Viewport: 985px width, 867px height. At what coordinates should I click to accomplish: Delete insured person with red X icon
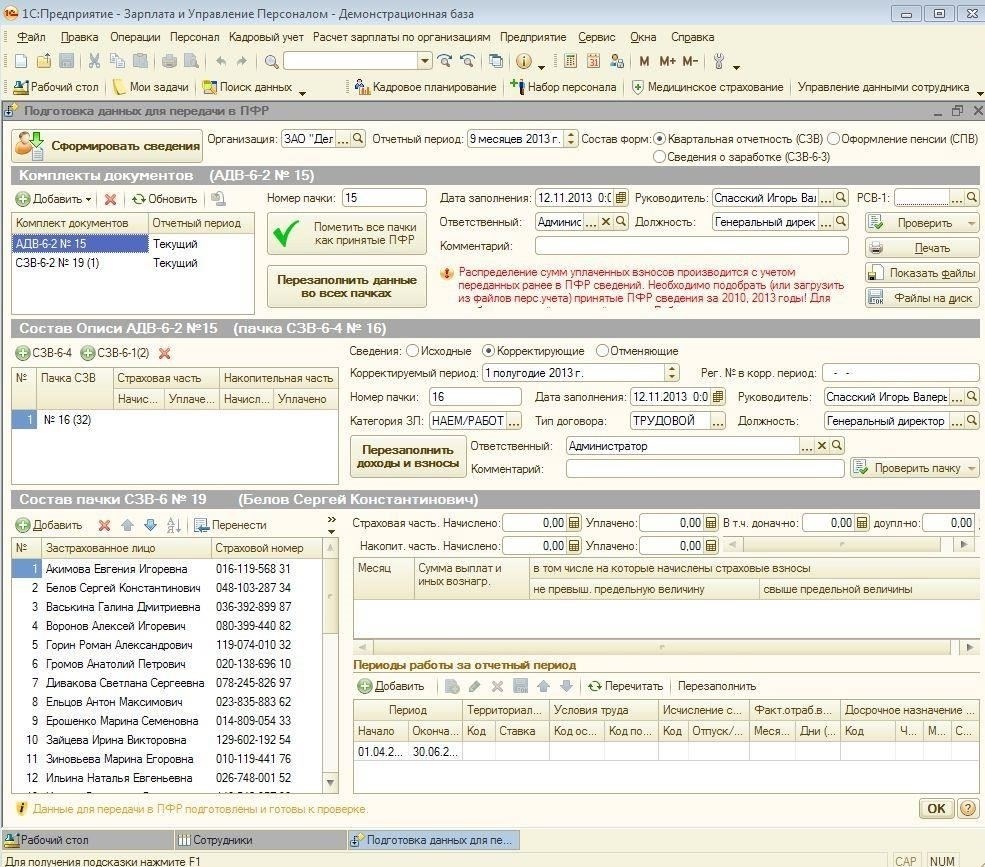point(104,525)
